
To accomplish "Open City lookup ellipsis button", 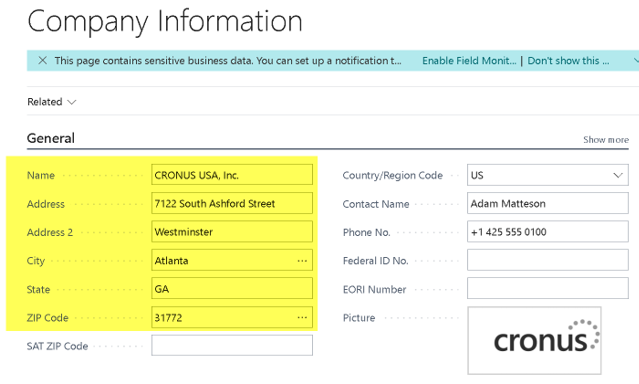I will 302,260.
